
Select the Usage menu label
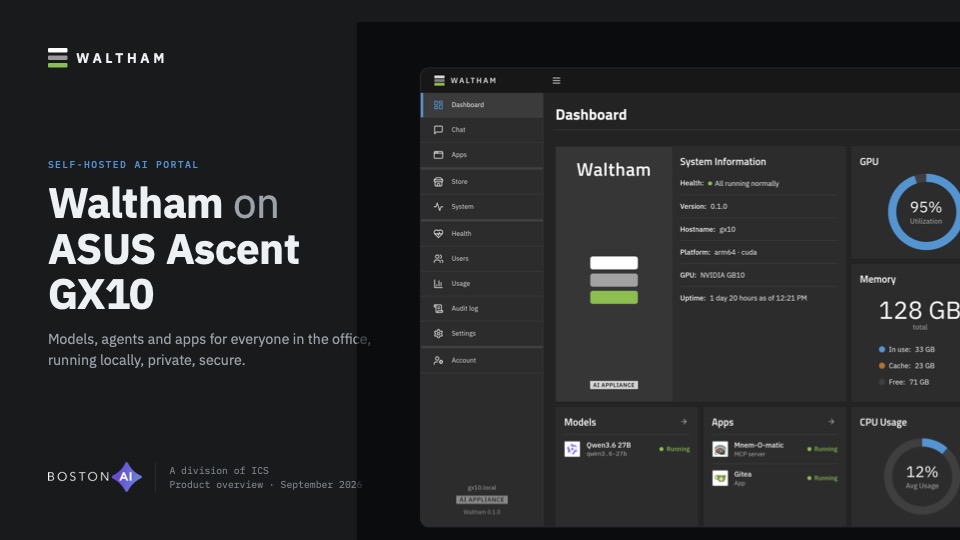(460, 283)
